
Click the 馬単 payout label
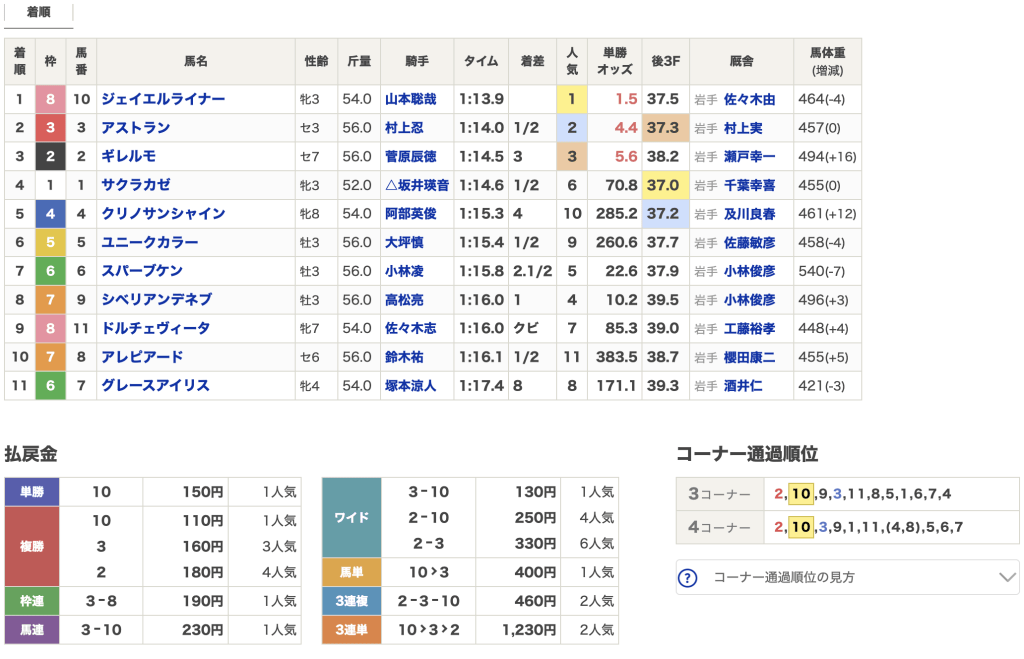351,572
